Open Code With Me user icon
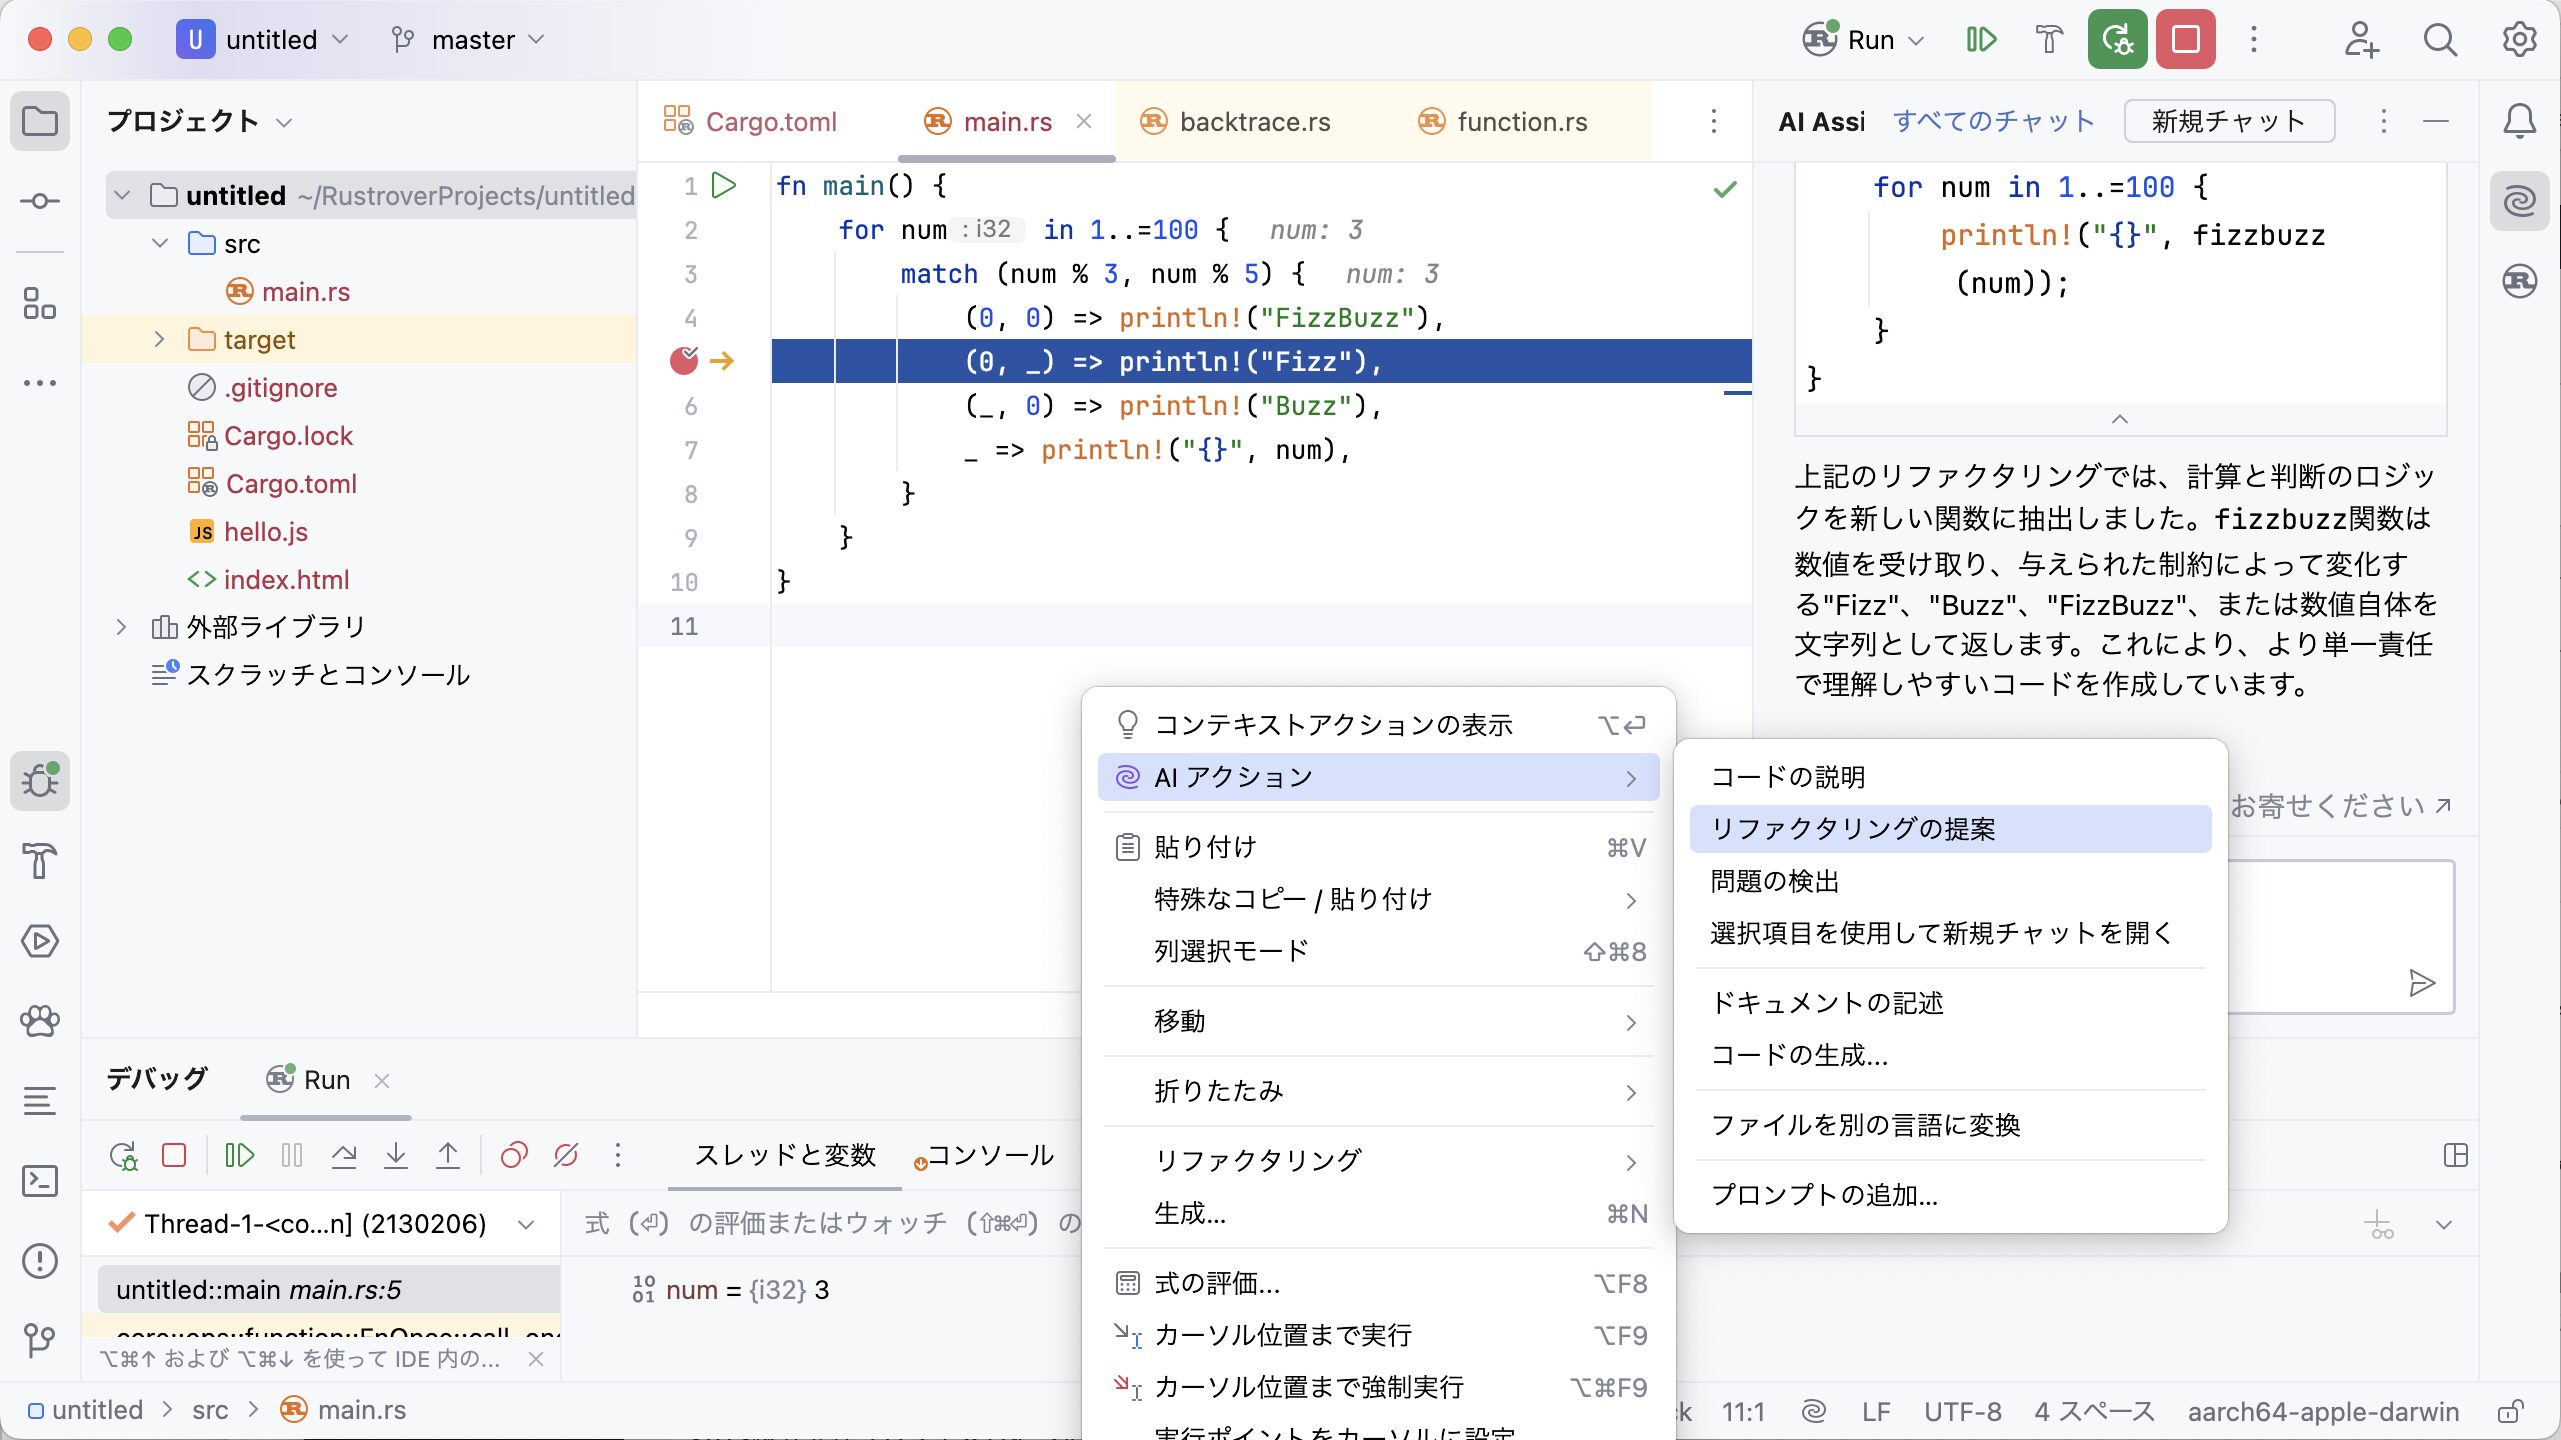 (2361, 40)
